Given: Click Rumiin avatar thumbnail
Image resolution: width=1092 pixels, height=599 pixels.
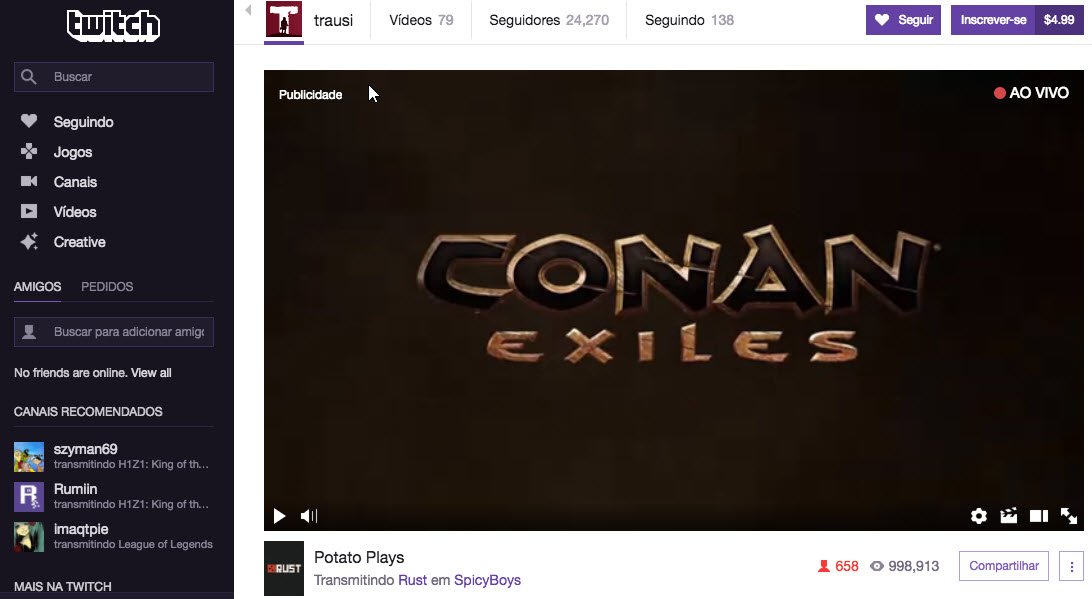Looking at the screenshot, I should click(x=29, y=497).
